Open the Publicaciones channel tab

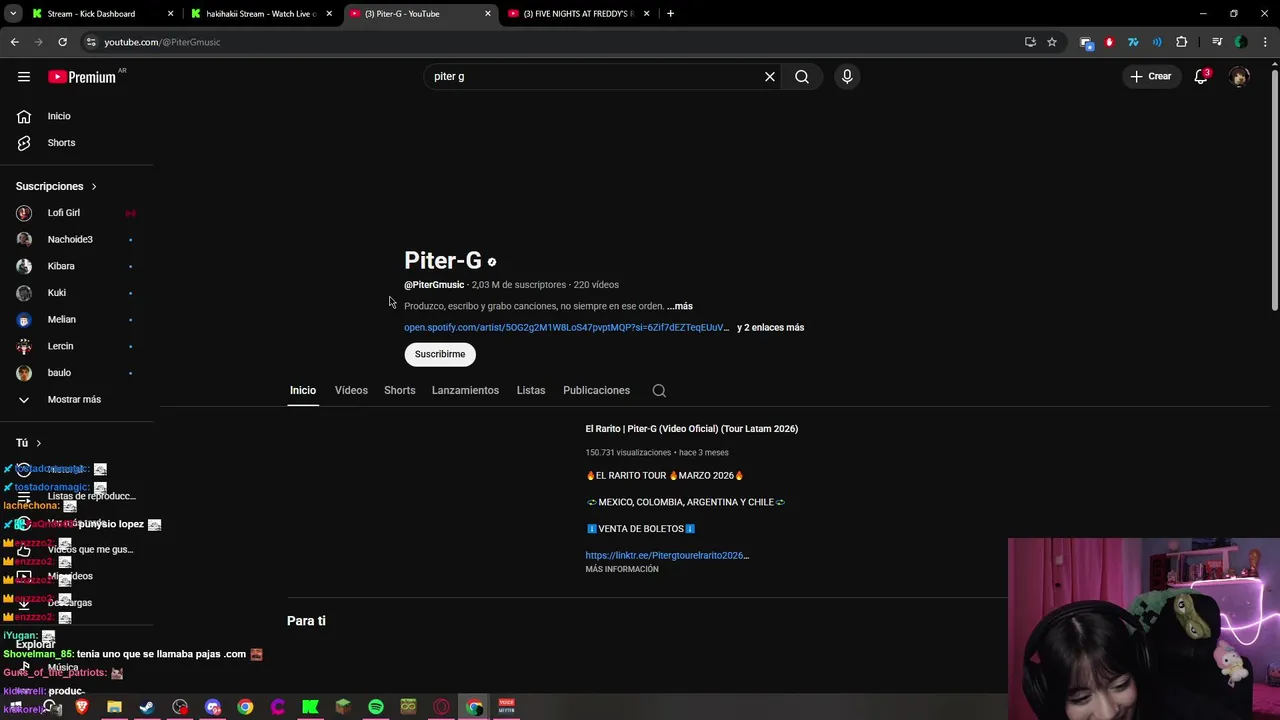(596, 391)
